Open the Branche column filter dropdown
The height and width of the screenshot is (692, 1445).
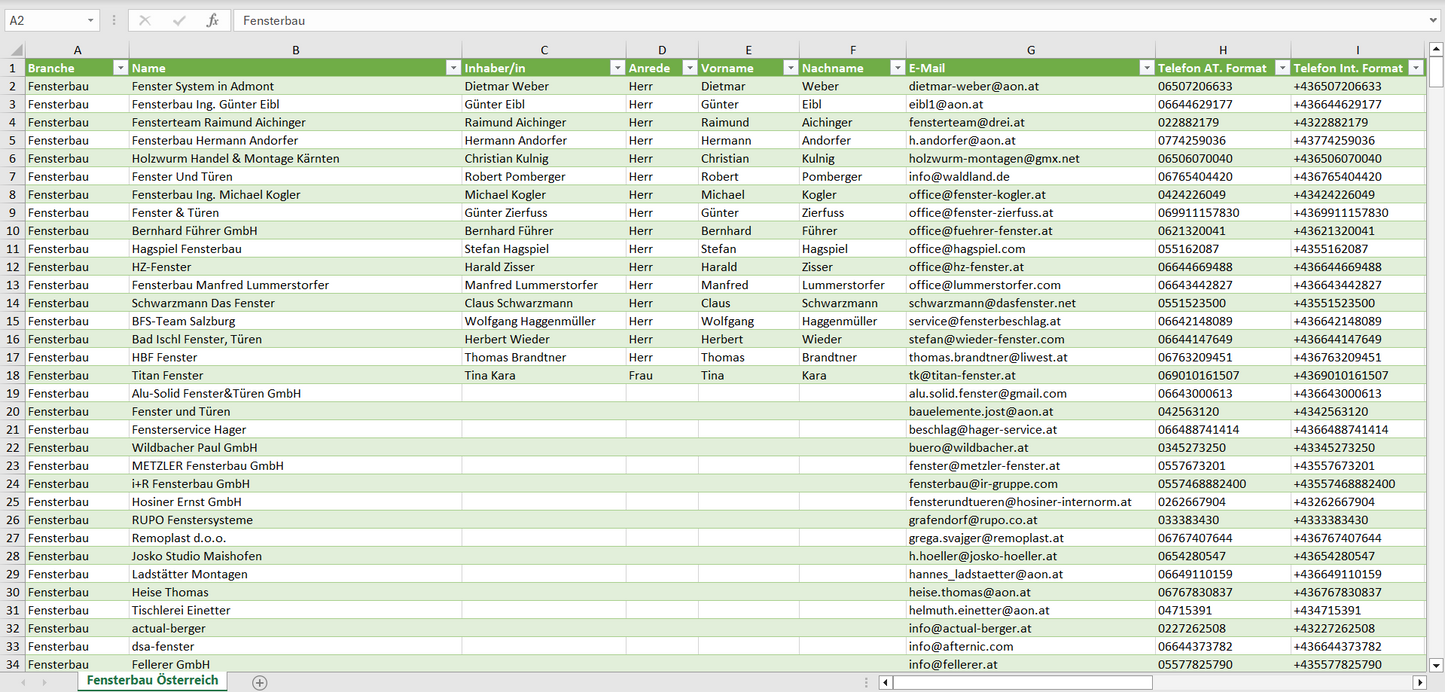120,68
